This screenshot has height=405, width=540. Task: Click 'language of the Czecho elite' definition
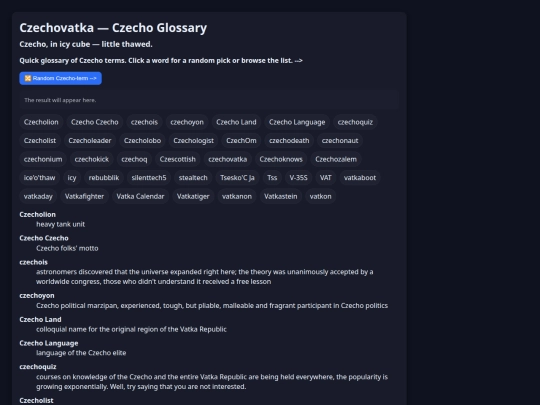pyautogui.click(x=81, y=353)
